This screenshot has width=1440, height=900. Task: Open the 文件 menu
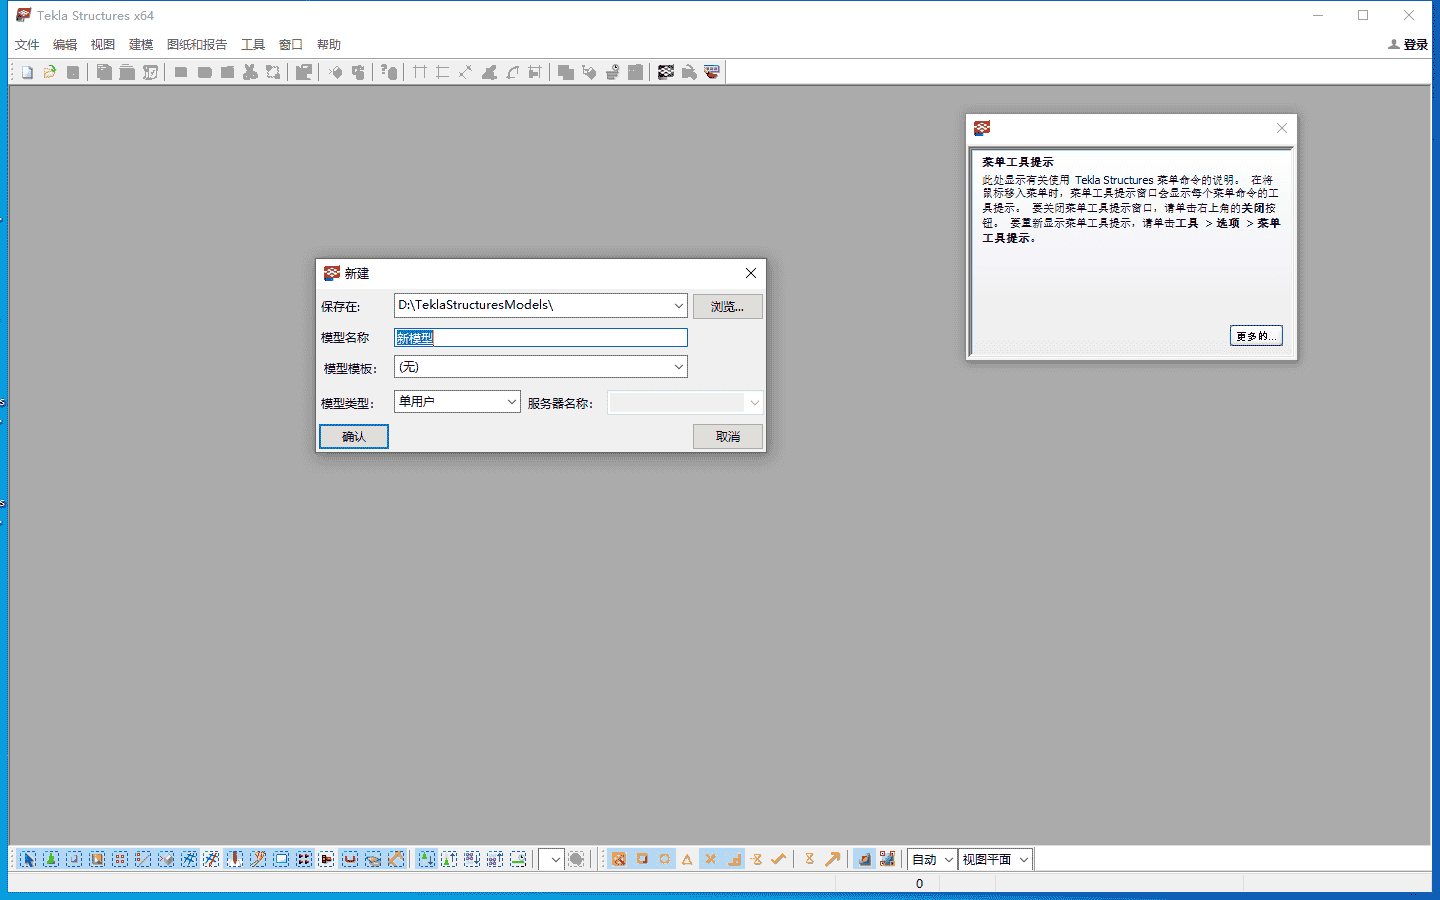pyautogui.click(x=27, y=44)
